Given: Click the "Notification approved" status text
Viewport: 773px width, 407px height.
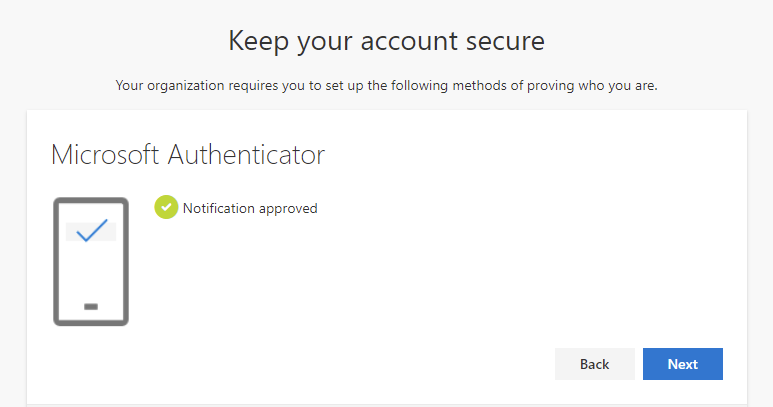Looking at the screenshot, I should point(250,208).
